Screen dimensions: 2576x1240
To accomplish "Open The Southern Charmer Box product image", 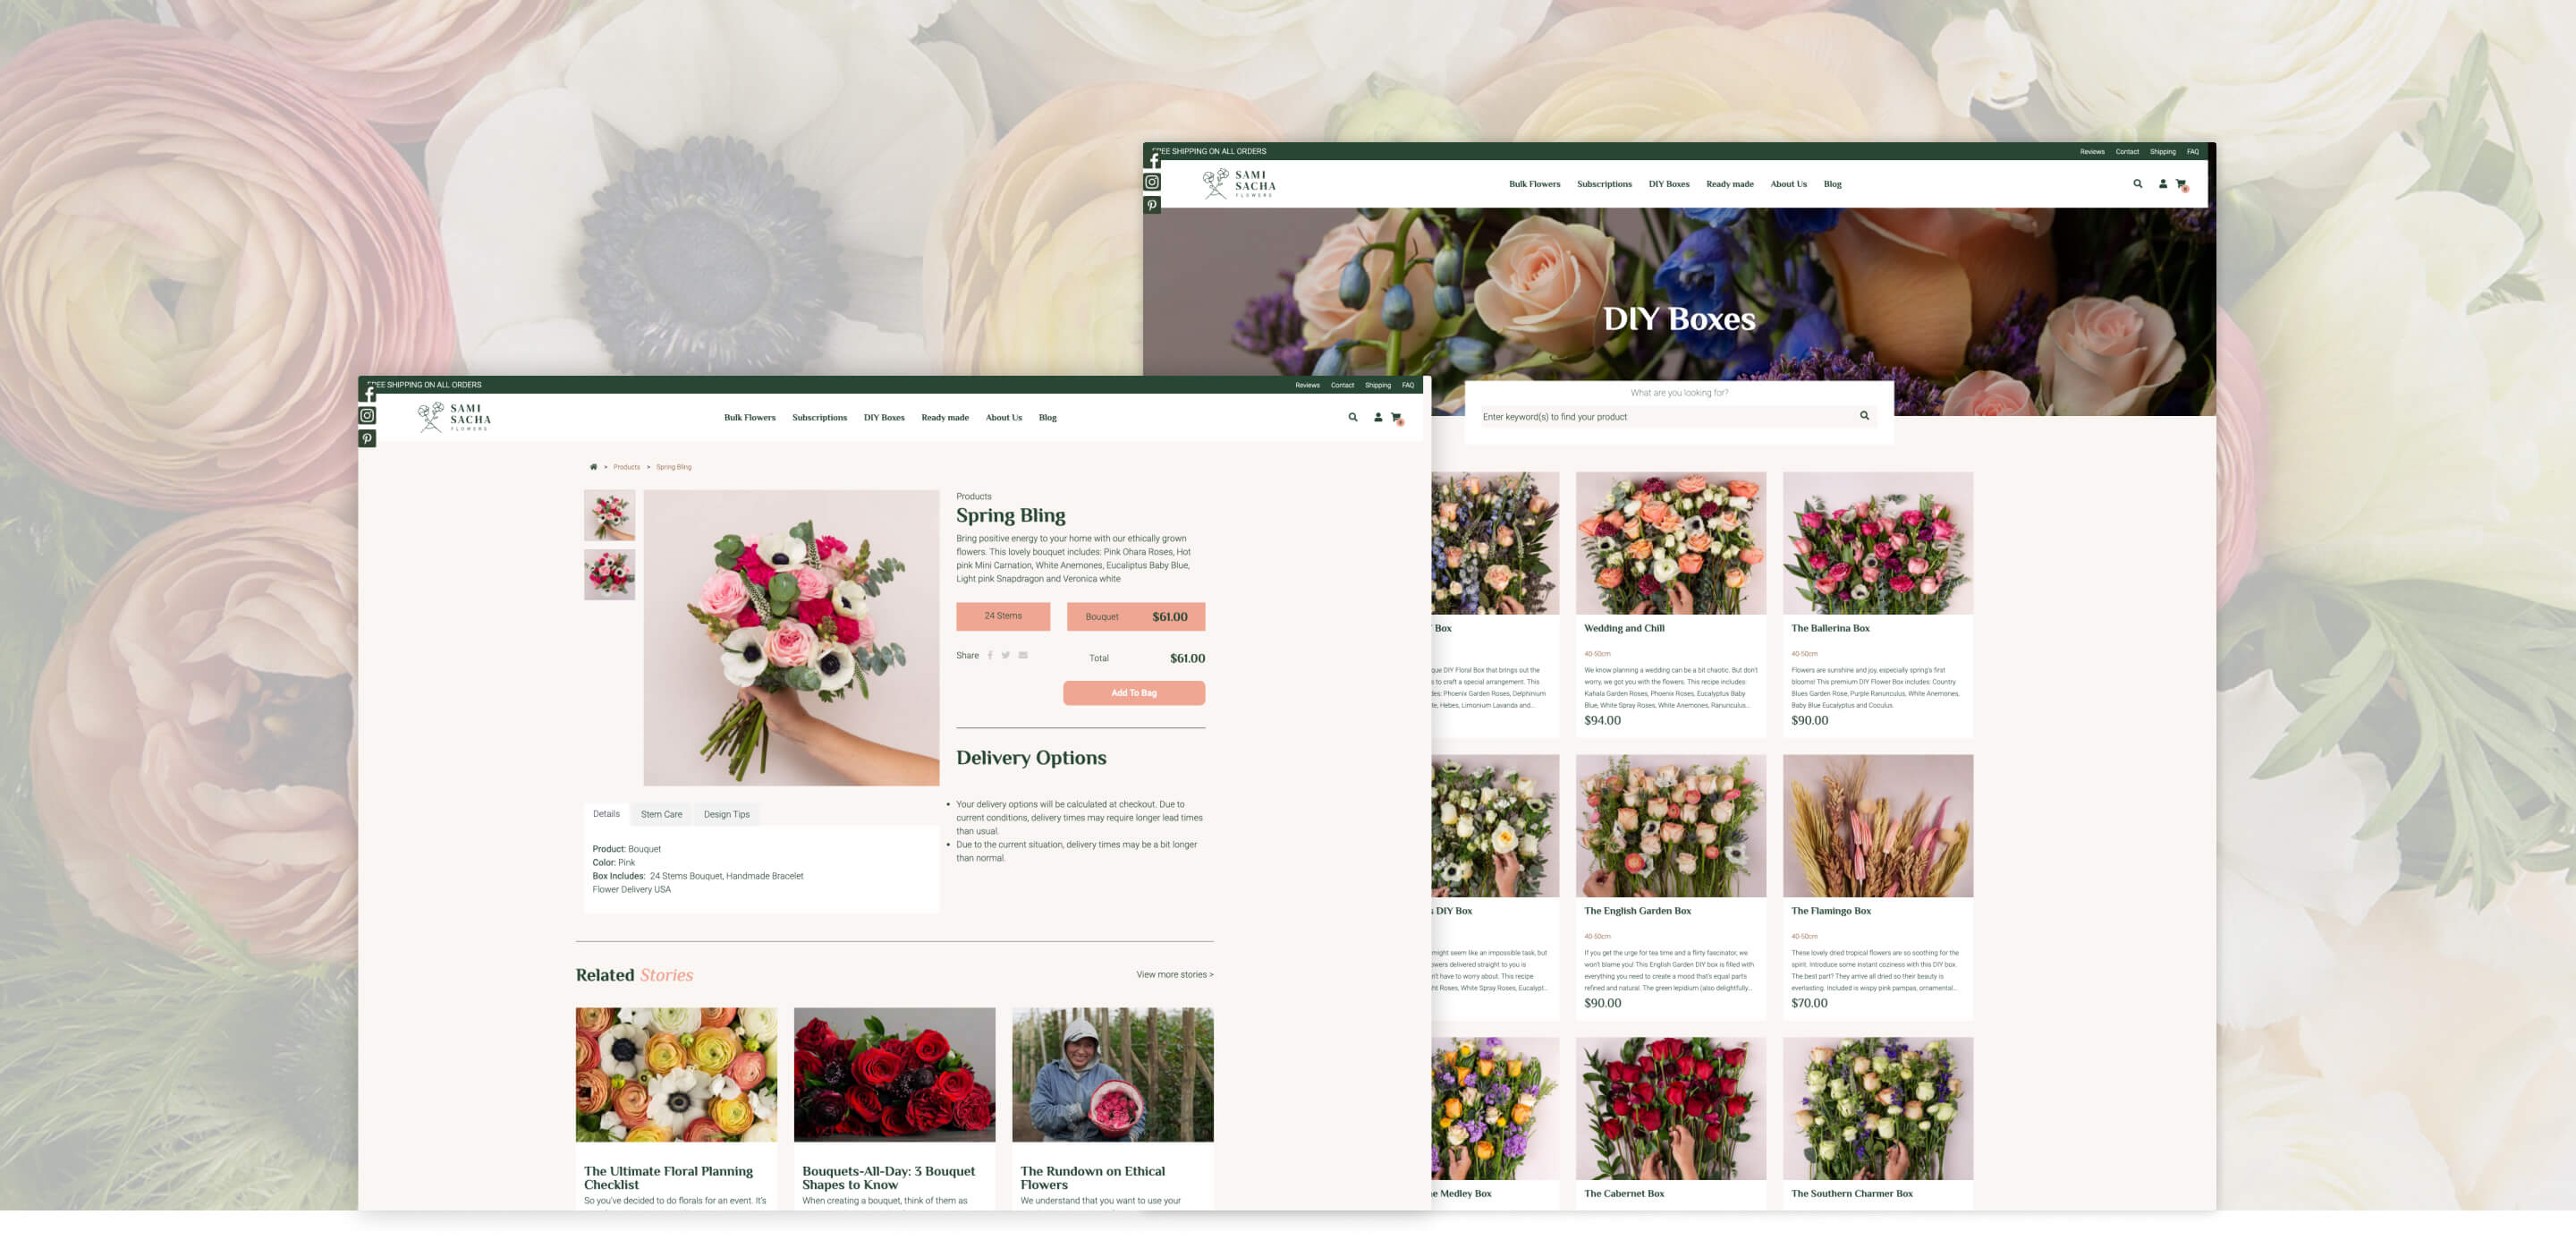I will click(1878, 1109).
